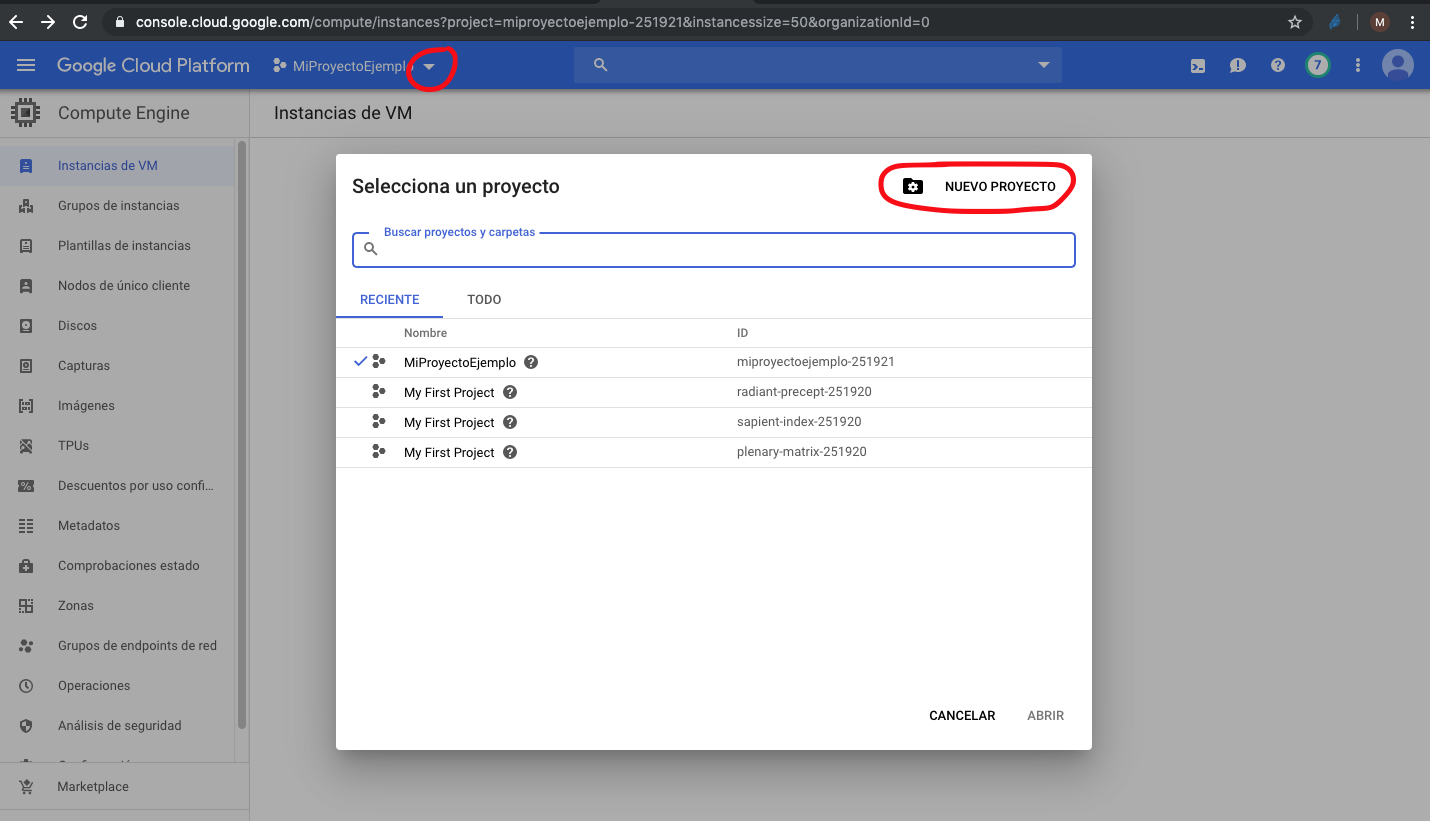
Task: Focus the top header search box
Action: pyautogui.click(x=818, y=65)
